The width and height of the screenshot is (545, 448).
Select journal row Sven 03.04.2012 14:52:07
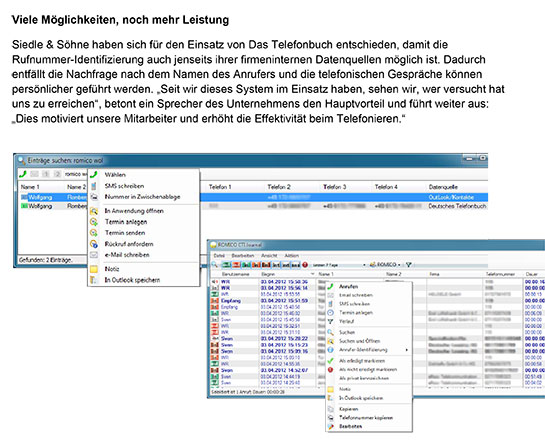[377, 370]
